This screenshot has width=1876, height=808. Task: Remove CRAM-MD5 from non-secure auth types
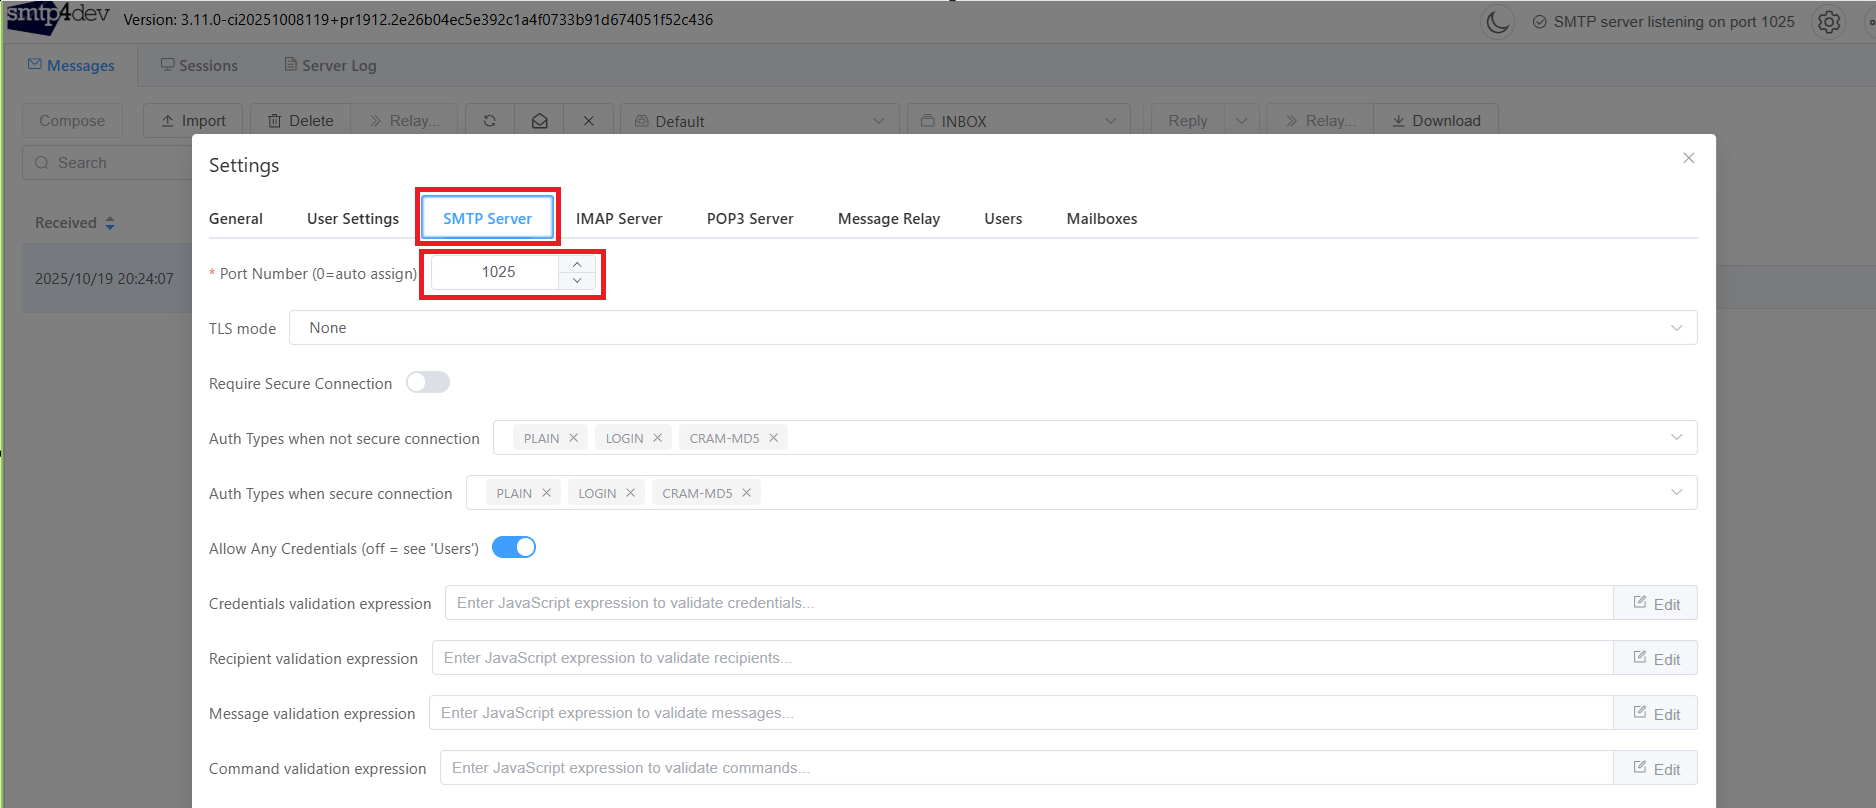pos(774,438)
